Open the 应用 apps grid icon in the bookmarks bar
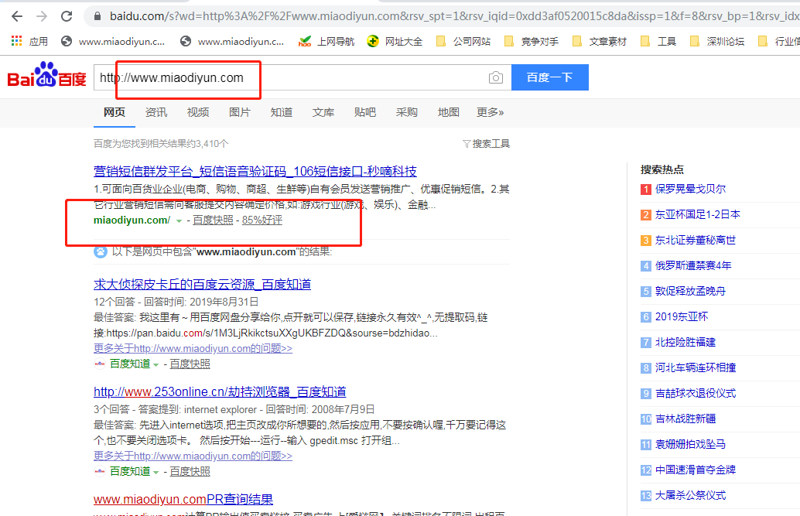The height and width of the screenshot is (516, 800). [x=17, y=41]
